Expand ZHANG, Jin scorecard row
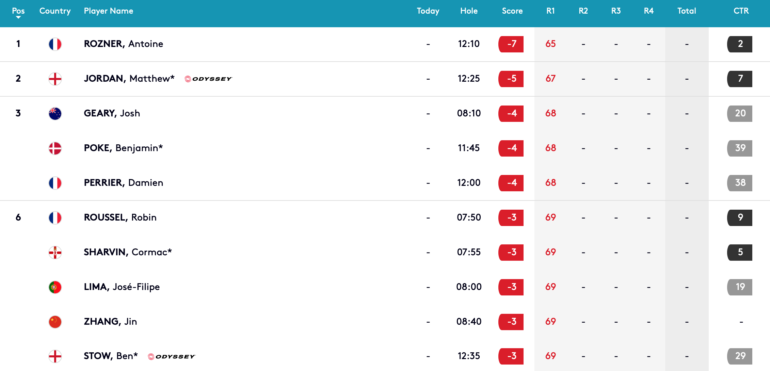The width and height of the screenshot is (770, 371). click(385, 322)
